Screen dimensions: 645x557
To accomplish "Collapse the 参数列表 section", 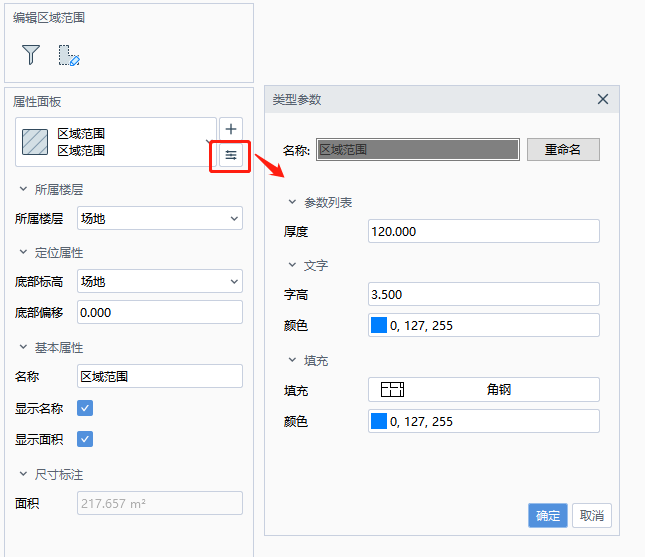I will tap(292, 202).
